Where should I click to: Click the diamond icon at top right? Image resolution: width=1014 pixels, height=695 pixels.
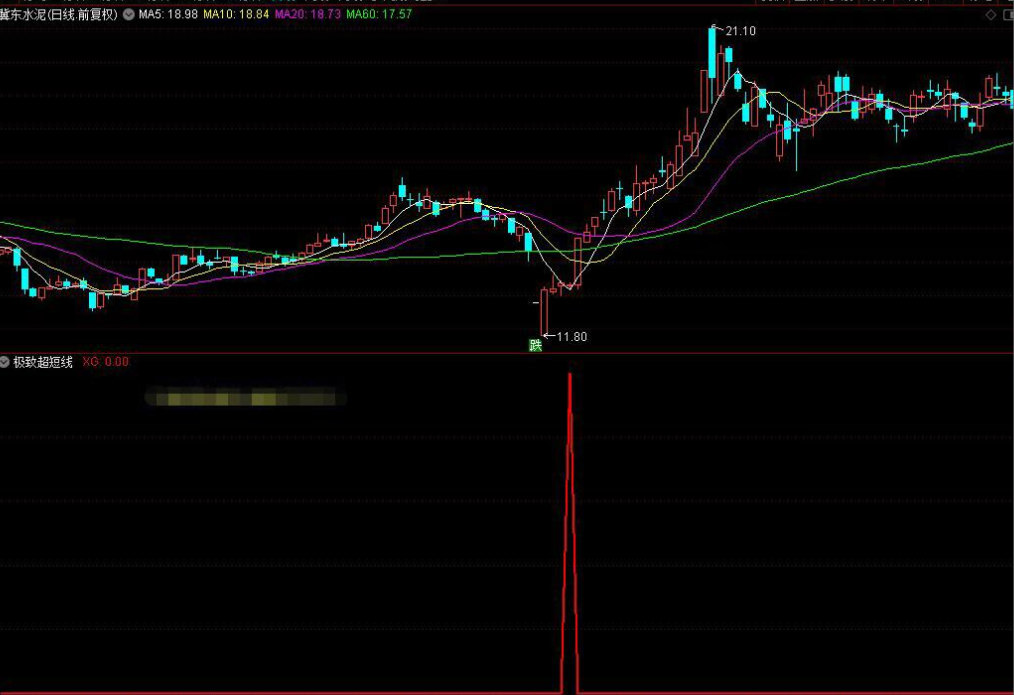point(991,15)
